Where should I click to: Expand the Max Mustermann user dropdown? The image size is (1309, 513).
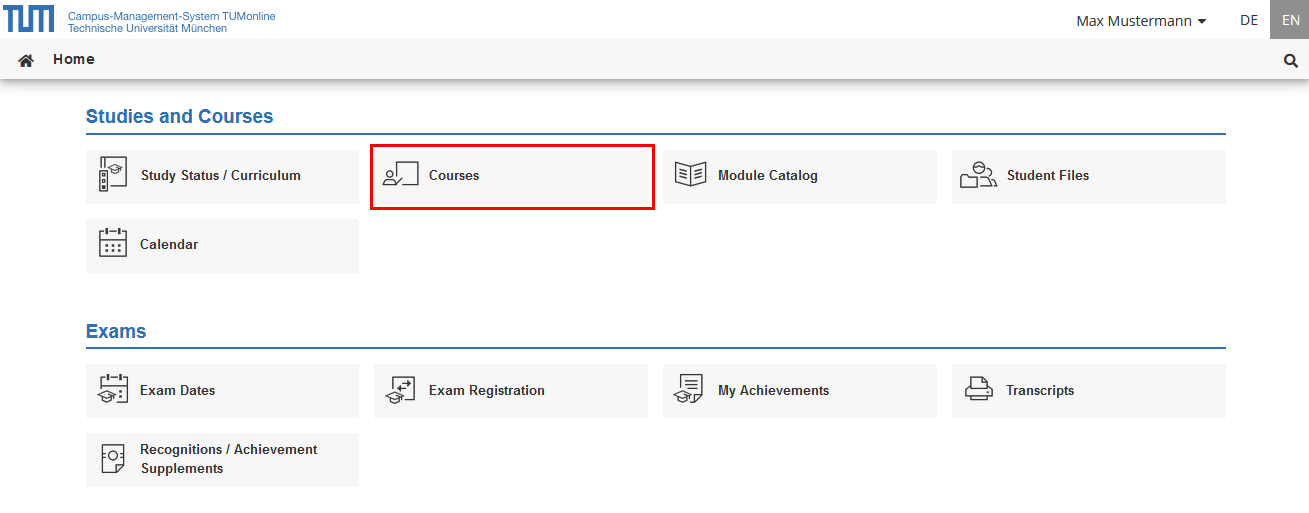1140,21
